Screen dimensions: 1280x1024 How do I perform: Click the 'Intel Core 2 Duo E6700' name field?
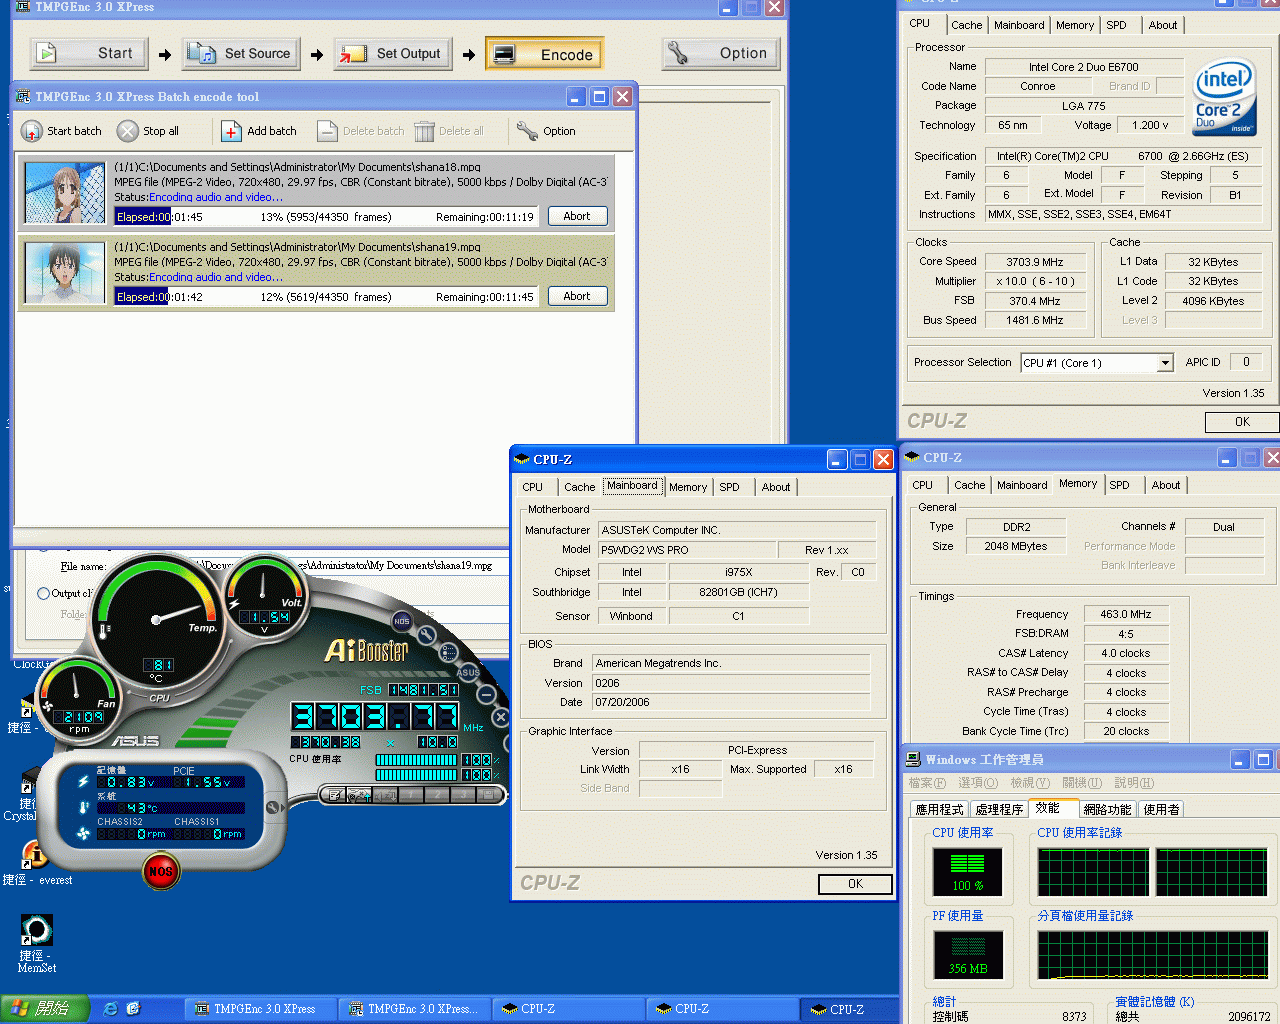(x=1084, y=67)
